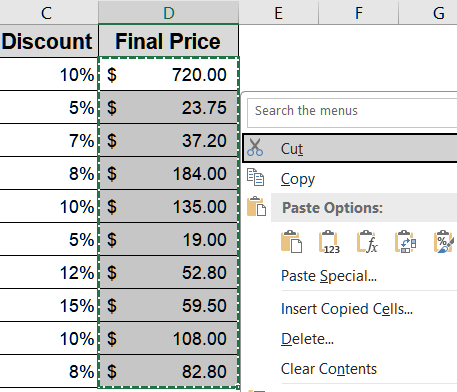
Task: Choose Paste Formatting (percent brush) option
Action: coord(443,242)
